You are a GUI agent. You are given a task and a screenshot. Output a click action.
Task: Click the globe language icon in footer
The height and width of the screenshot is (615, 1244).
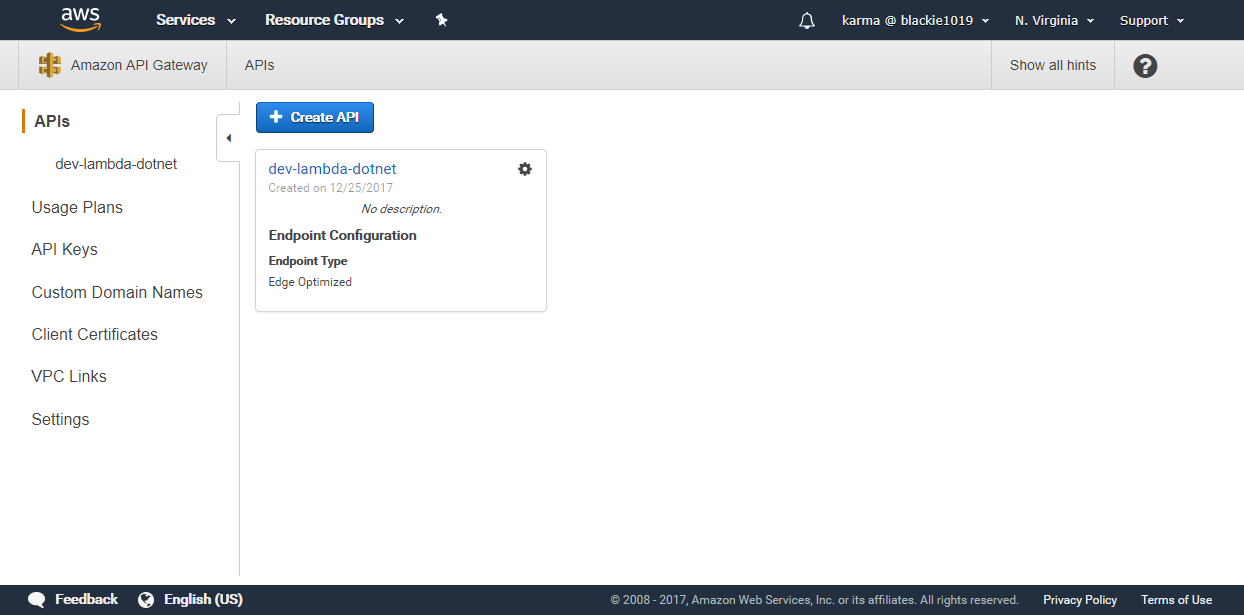146,600
